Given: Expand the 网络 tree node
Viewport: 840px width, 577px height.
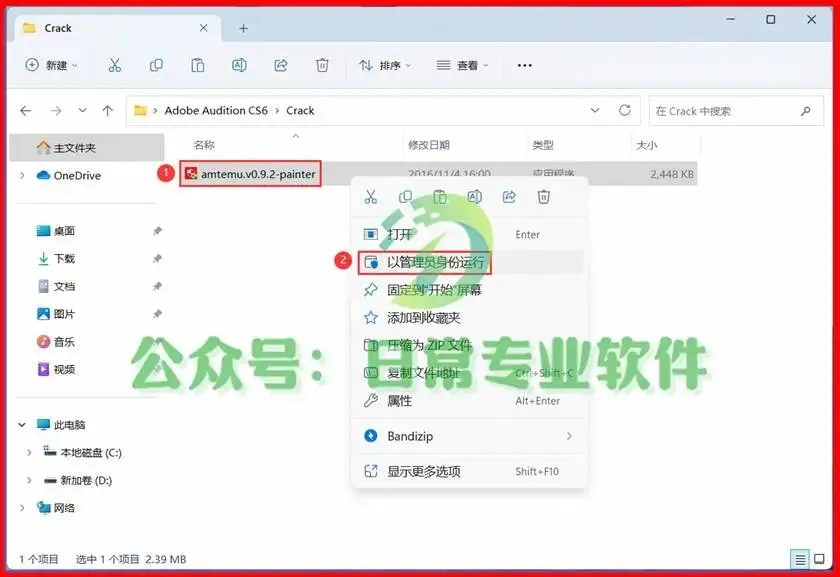Looking at the screenshot, I should pyautogui.click(x=22, y=508).
